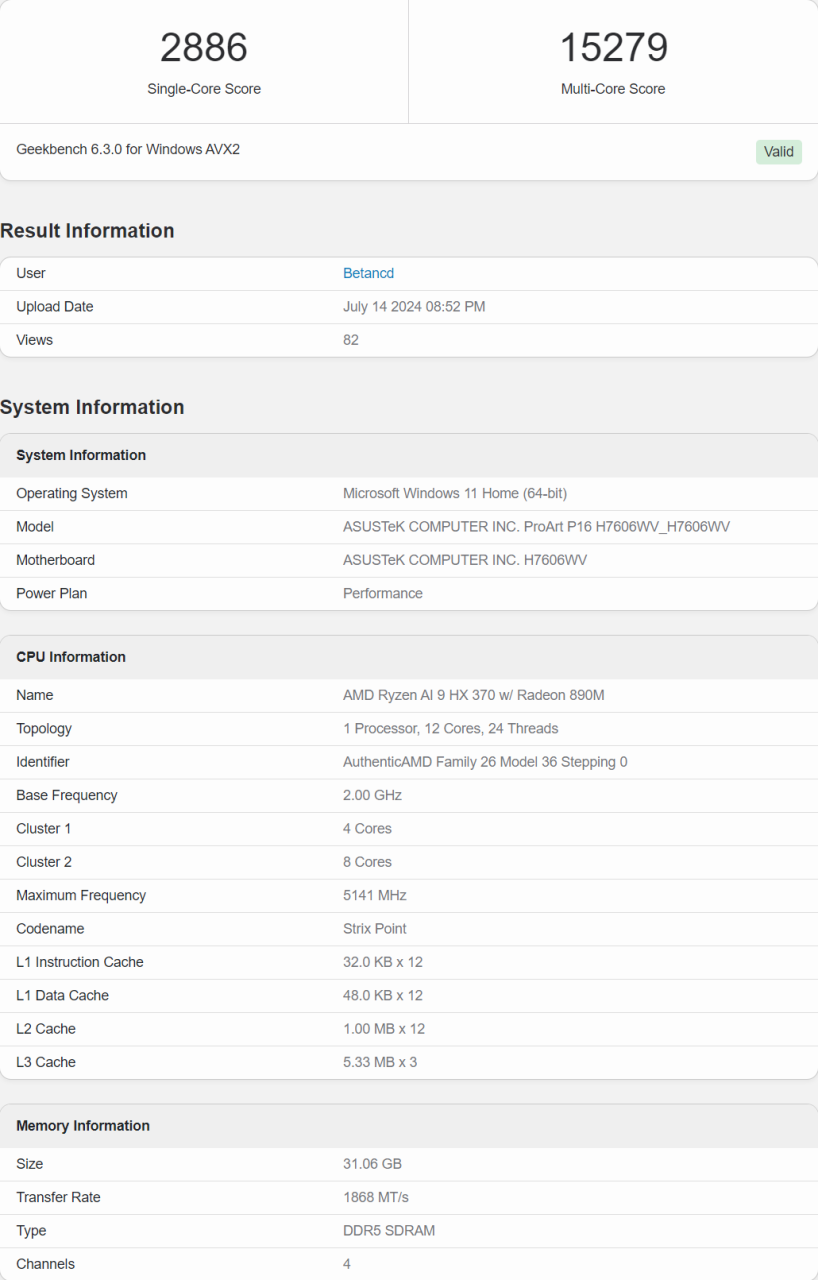Select the AuthenticAMD Family 26 identifier value
Screen dimensions: 818x1280
(x=485, y=762)
